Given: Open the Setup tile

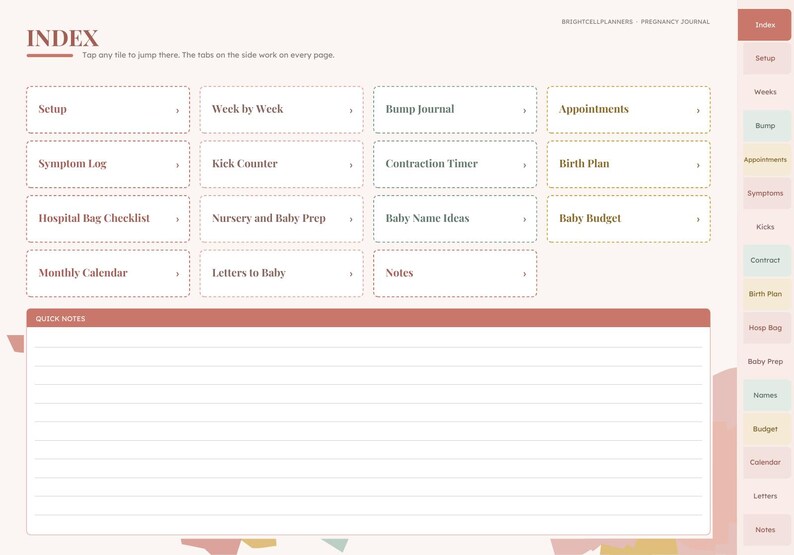Looking at the screenshot, I should 108,109.
